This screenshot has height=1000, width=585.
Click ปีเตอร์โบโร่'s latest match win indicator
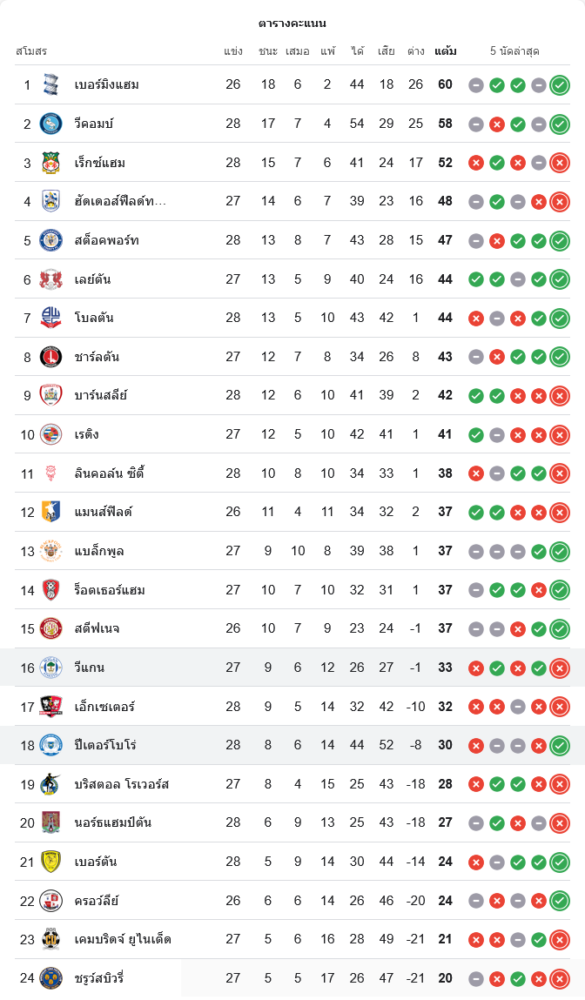point(559,745)
